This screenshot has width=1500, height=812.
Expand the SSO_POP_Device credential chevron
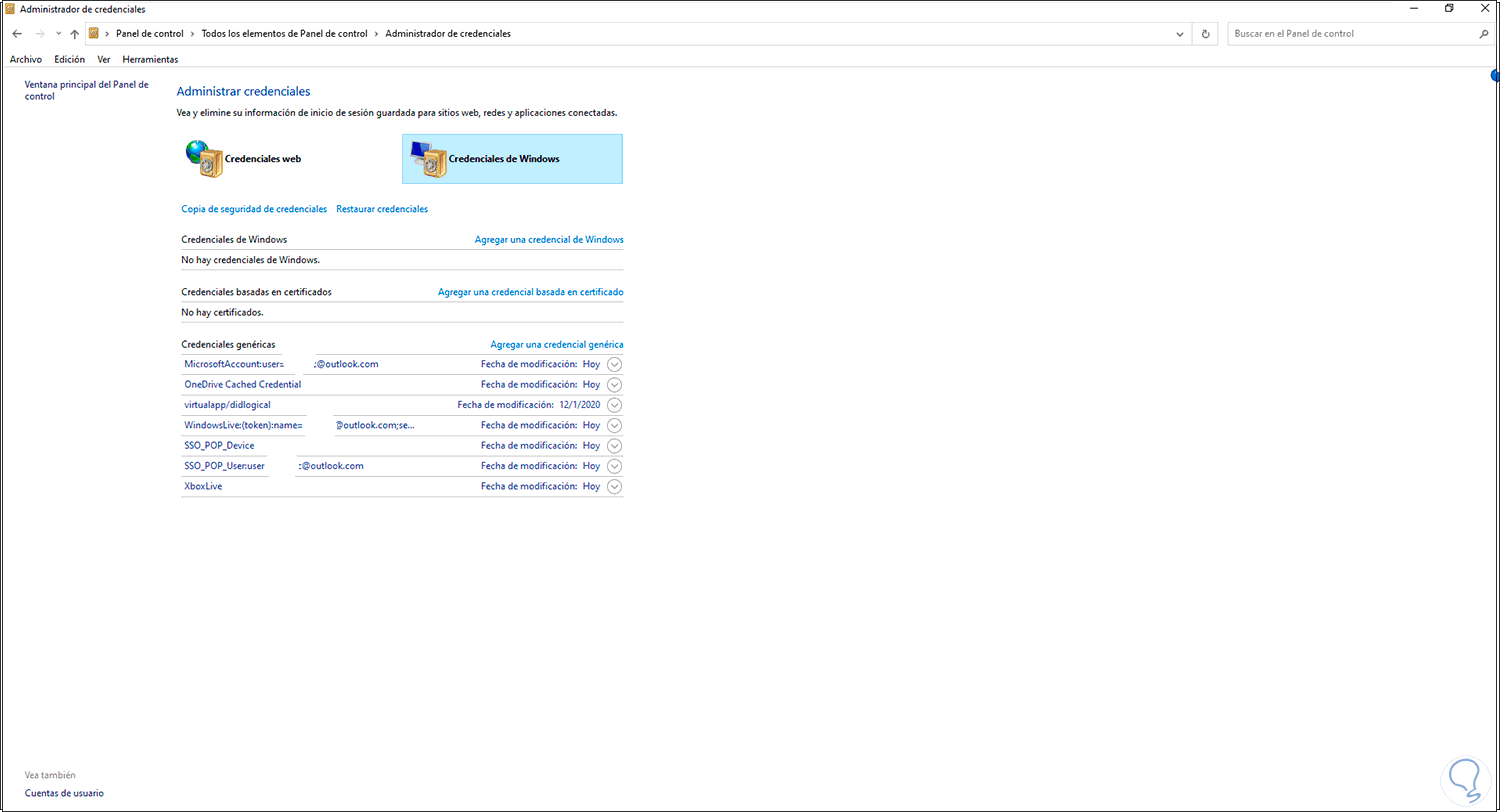(x=615, y=445)
